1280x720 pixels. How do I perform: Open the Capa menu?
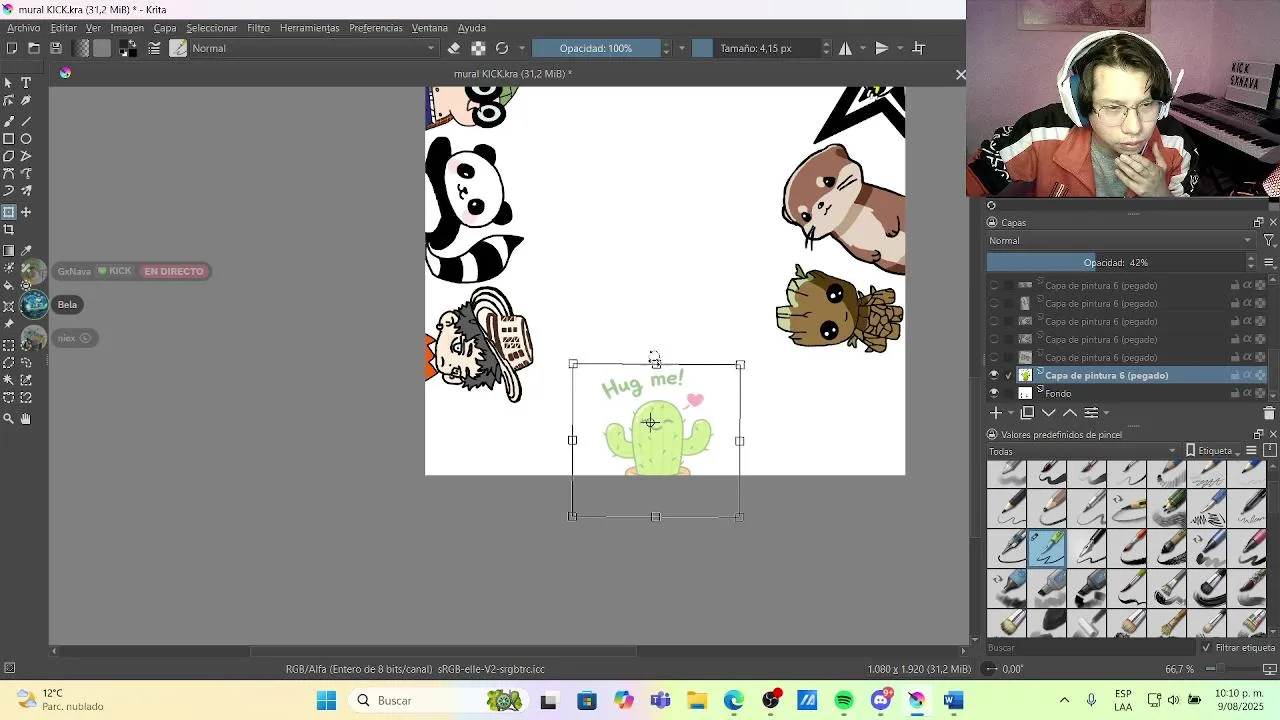tap(165, 28)
